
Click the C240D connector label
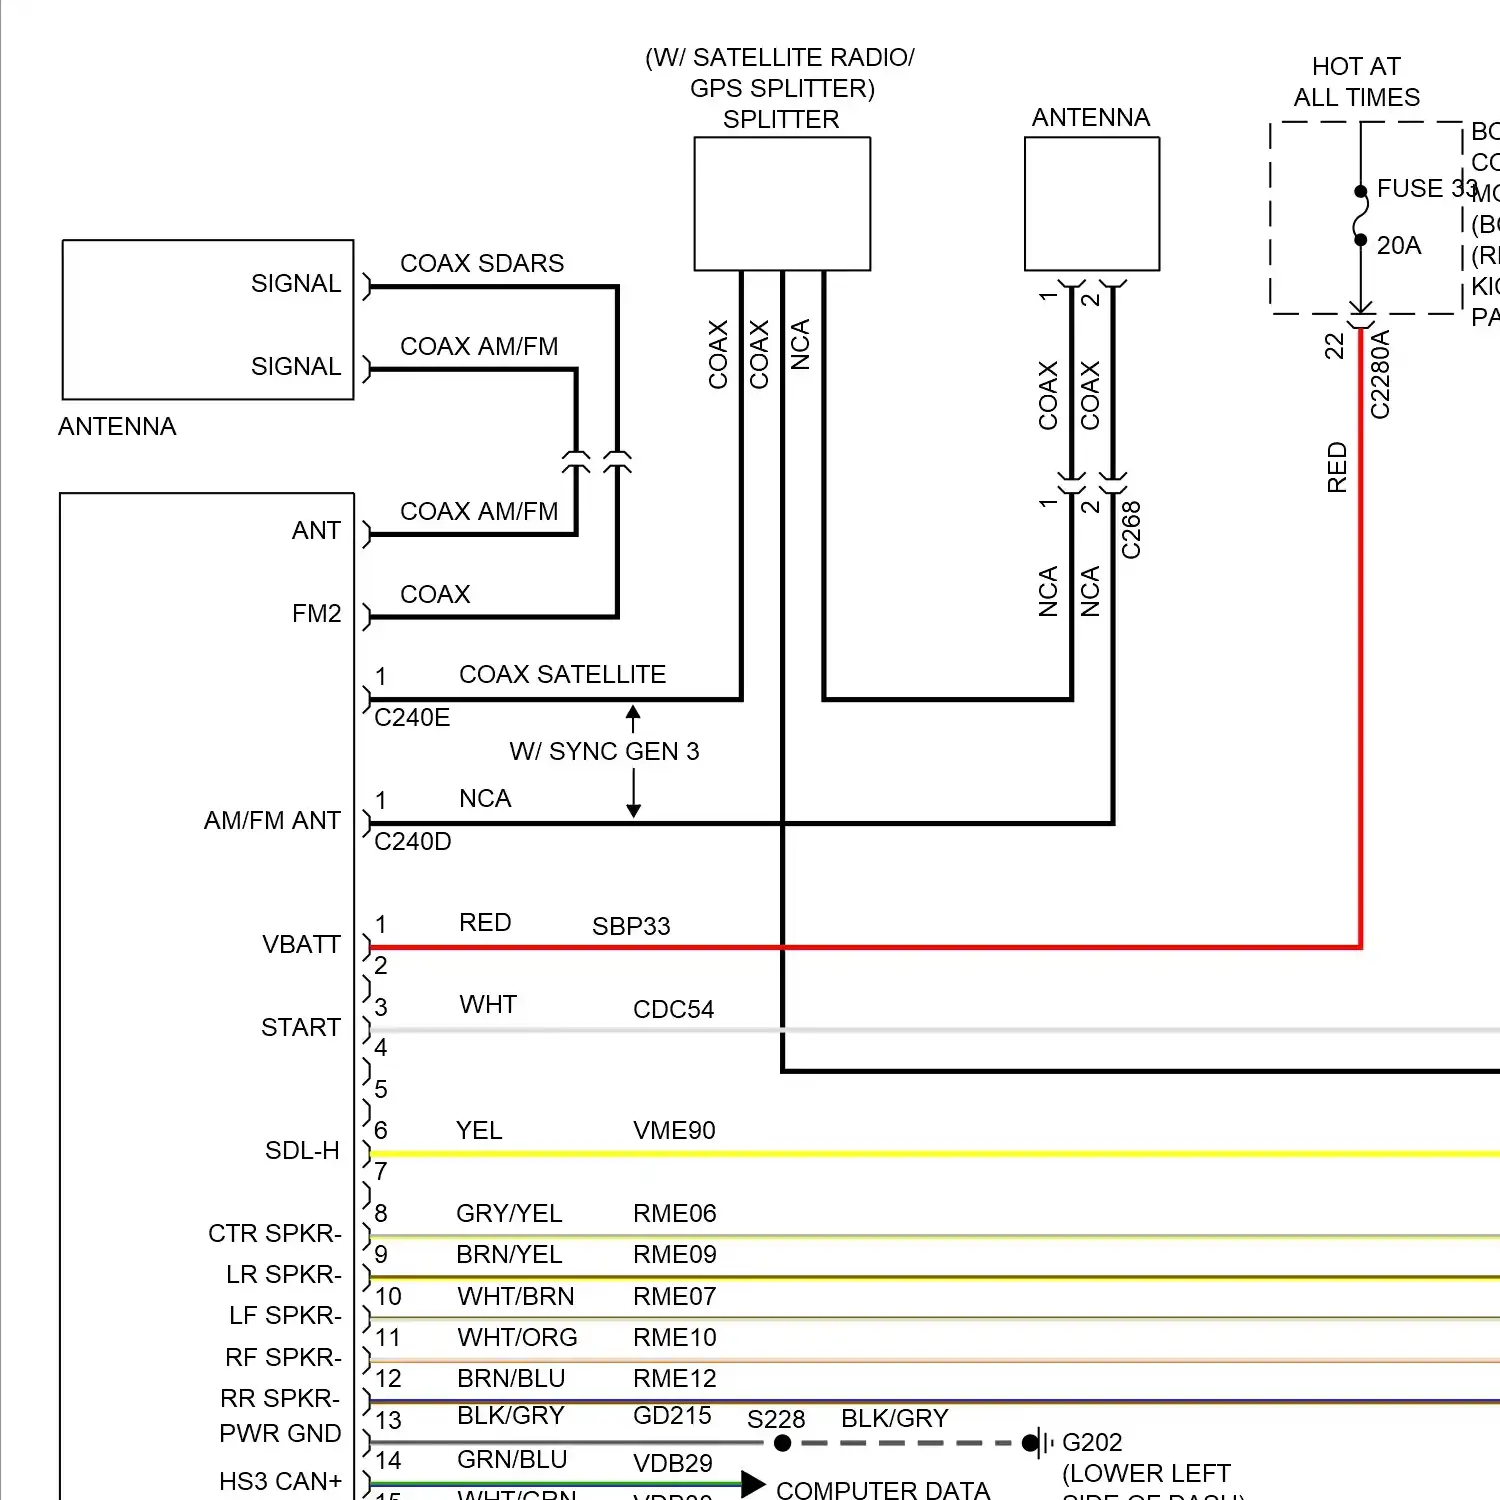pos(413,841)
